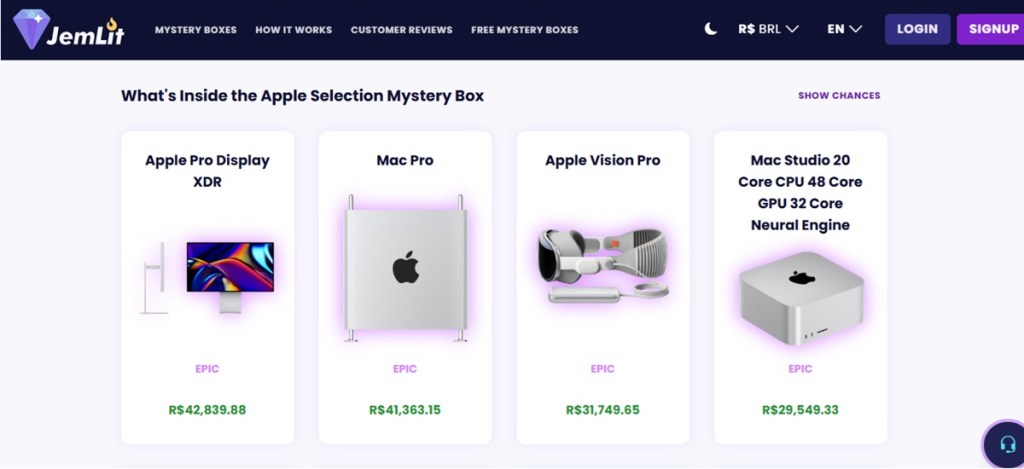Open the R$ BRL currency dropdown
This screenshot has height=469, width=1024.
[x=769, y=29]
